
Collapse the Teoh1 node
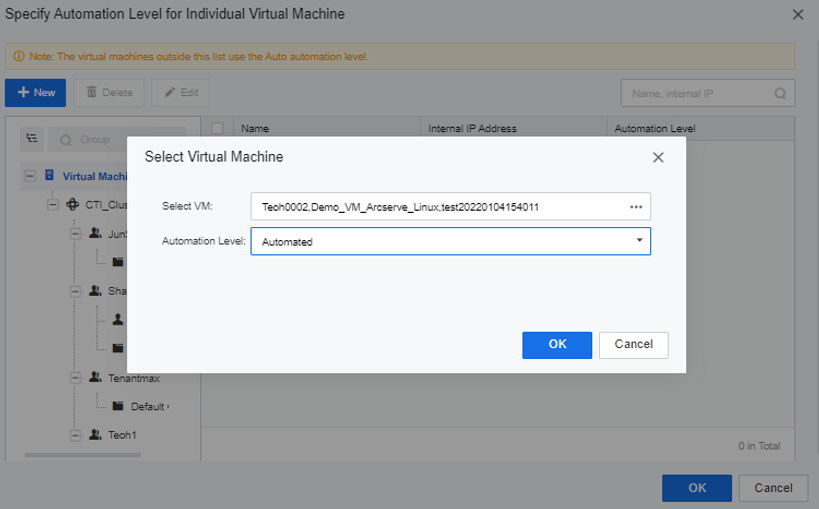pos(76,435)
